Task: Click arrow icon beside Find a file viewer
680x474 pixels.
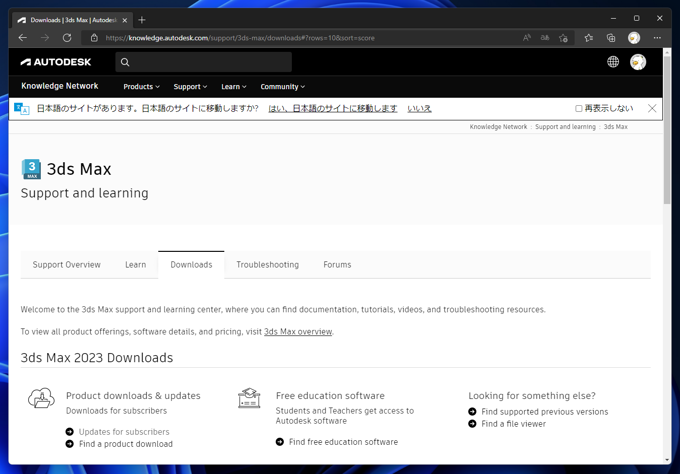Action: coord(472,424)
